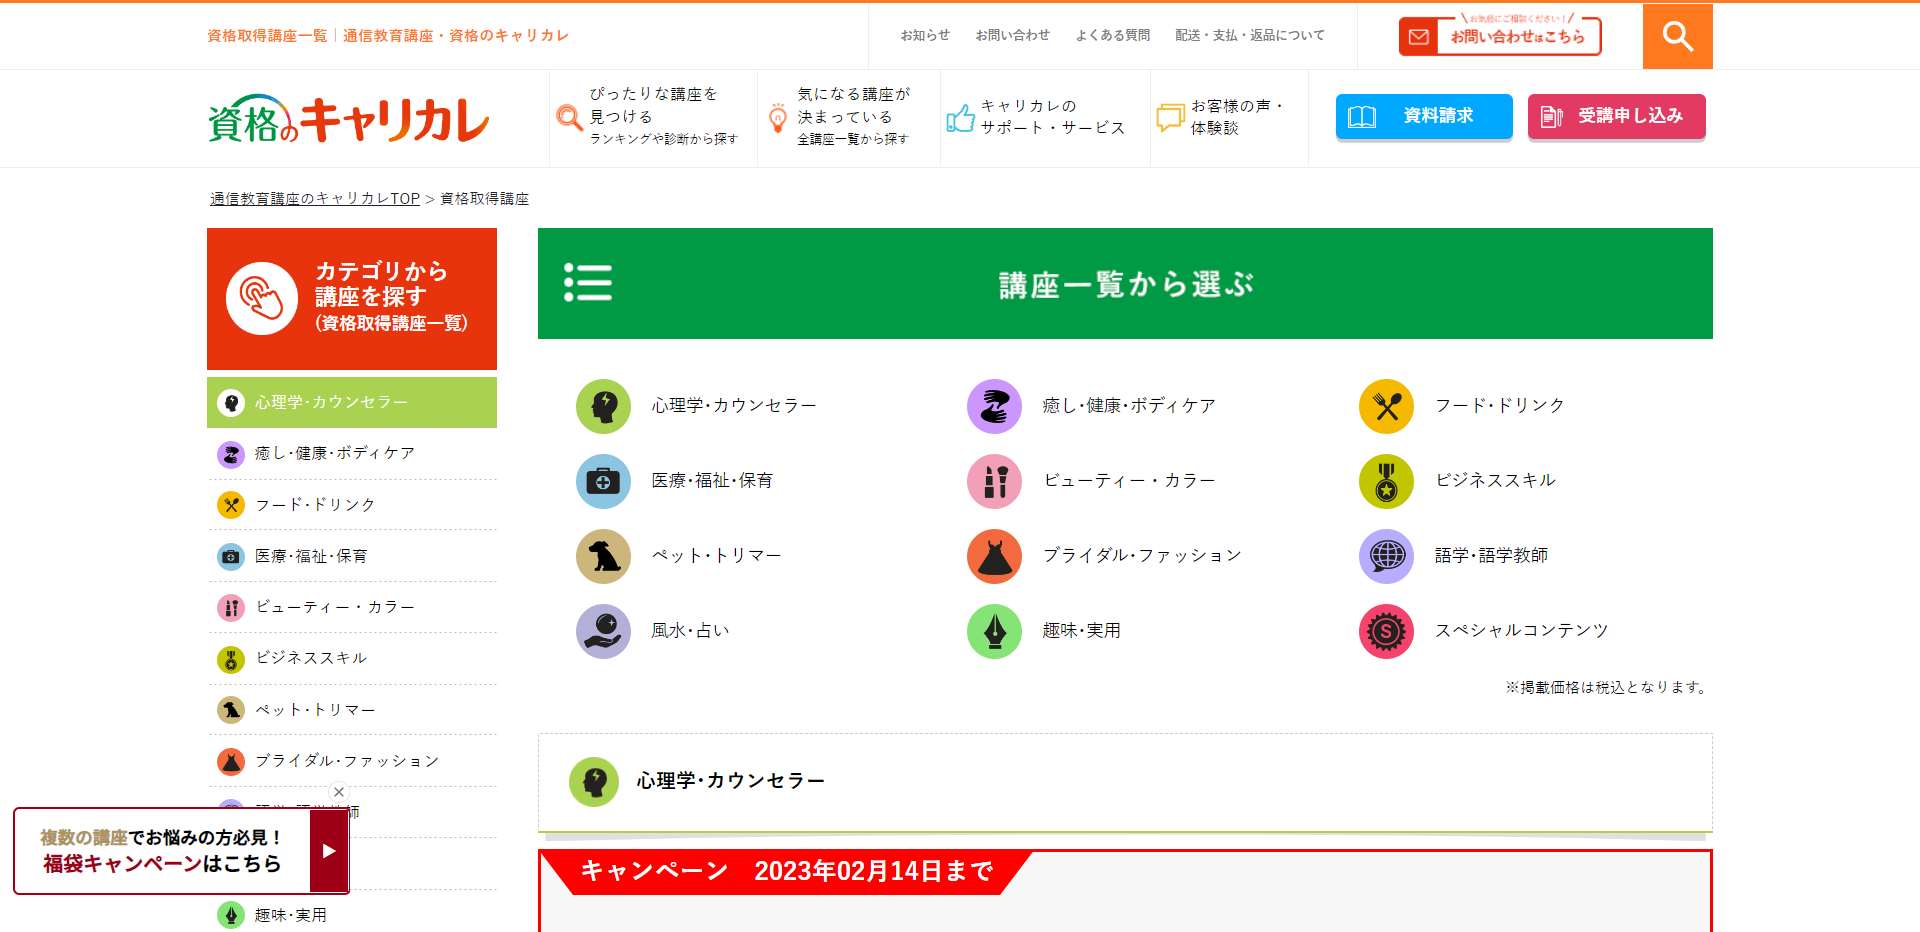
Task: Click sidebar ビューティー・カラー pink icon
Action: pos(231,607)
